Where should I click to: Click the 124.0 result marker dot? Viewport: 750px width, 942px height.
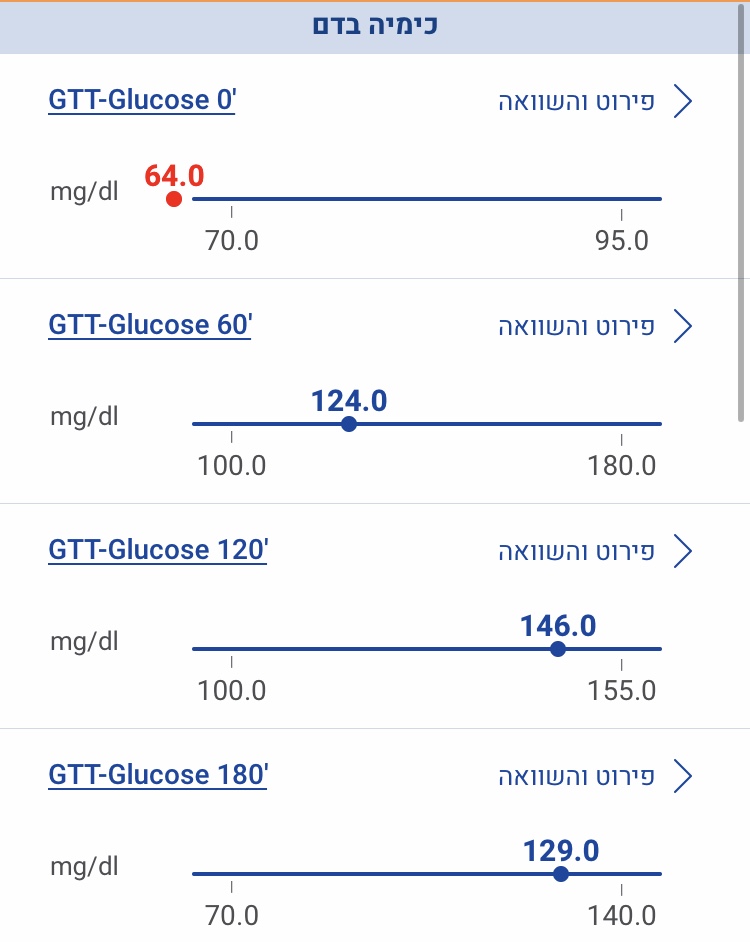(348, 424)
